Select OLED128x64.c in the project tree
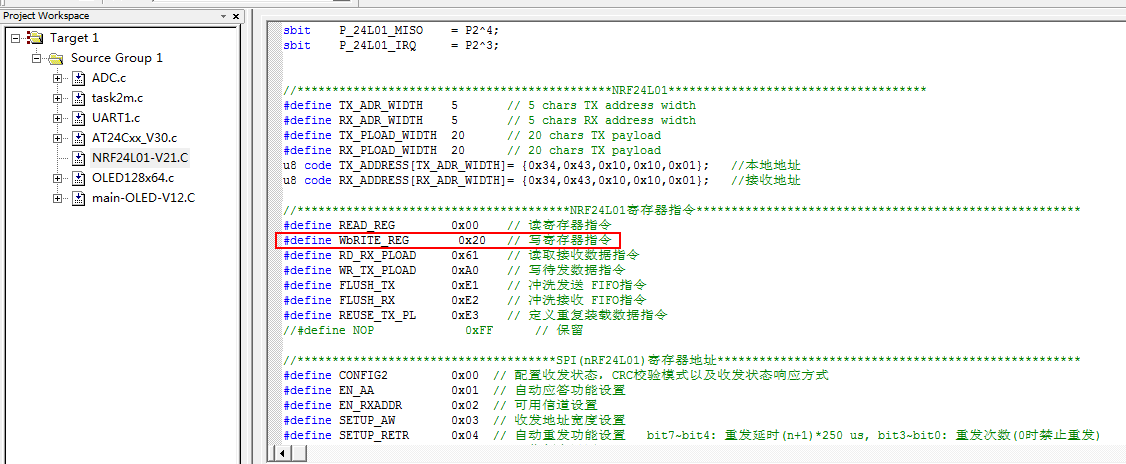The width and height of the screenshot is (1126, 464). point(133,178)
